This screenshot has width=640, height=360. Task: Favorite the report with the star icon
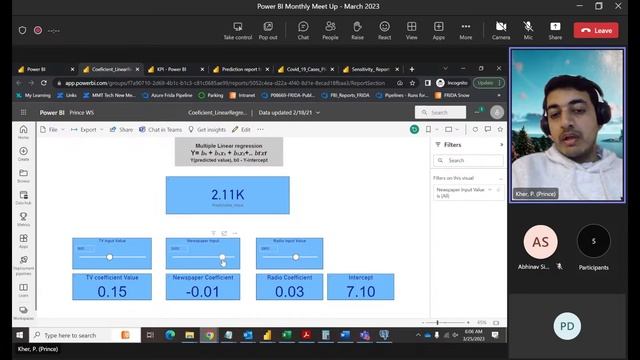click(x=500, y=129)
